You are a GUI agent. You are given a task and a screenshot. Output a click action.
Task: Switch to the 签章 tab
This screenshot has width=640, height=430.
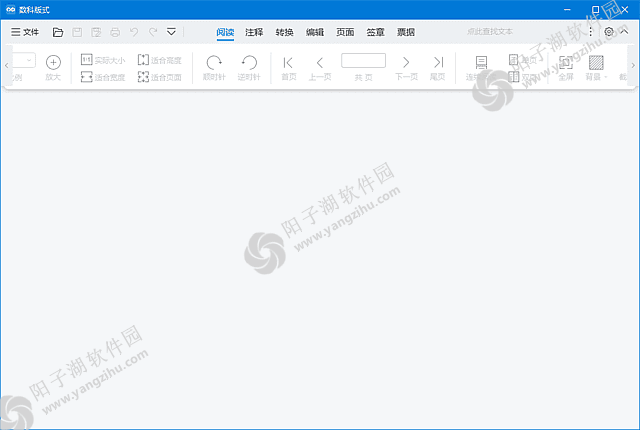[376, 32]
